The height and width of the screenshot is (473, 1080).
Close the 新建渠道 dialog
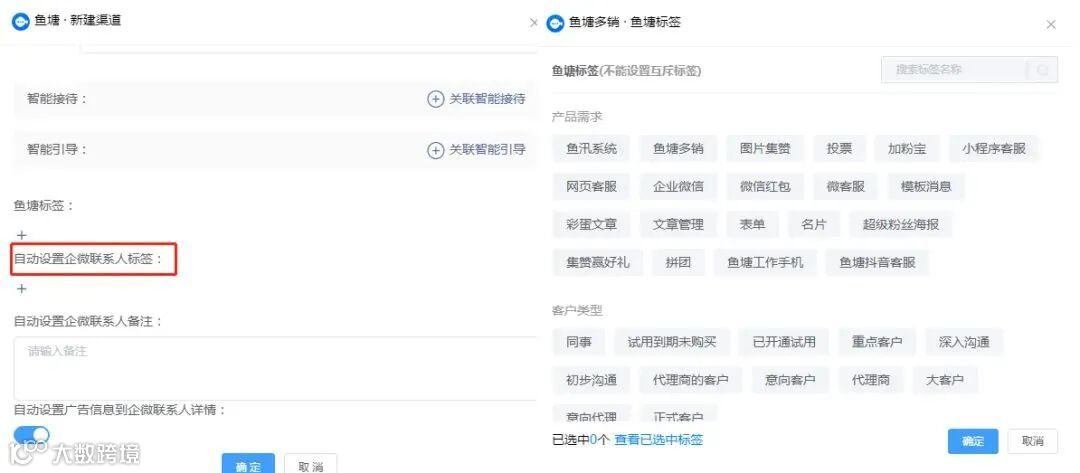[533, 23]
